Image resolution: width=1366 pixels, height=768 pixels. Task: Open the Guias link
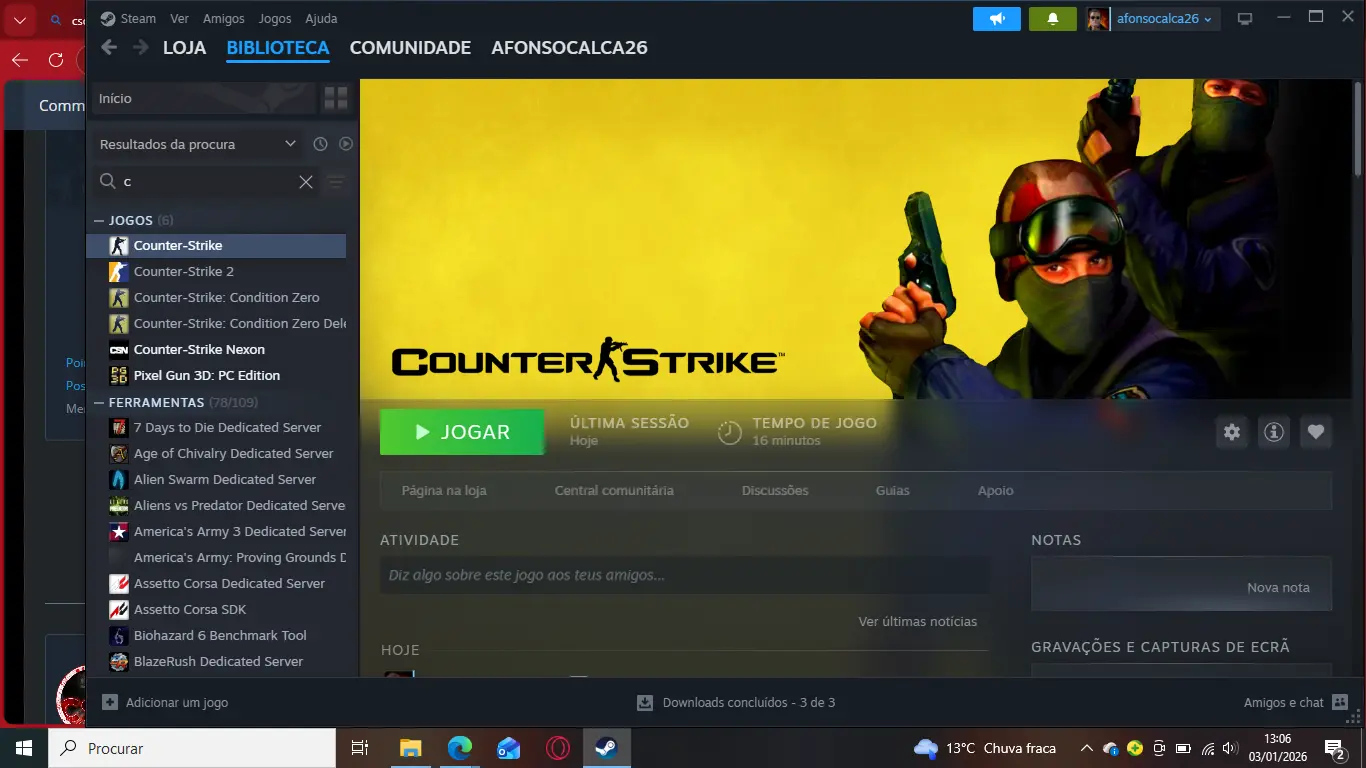[893, 491]
